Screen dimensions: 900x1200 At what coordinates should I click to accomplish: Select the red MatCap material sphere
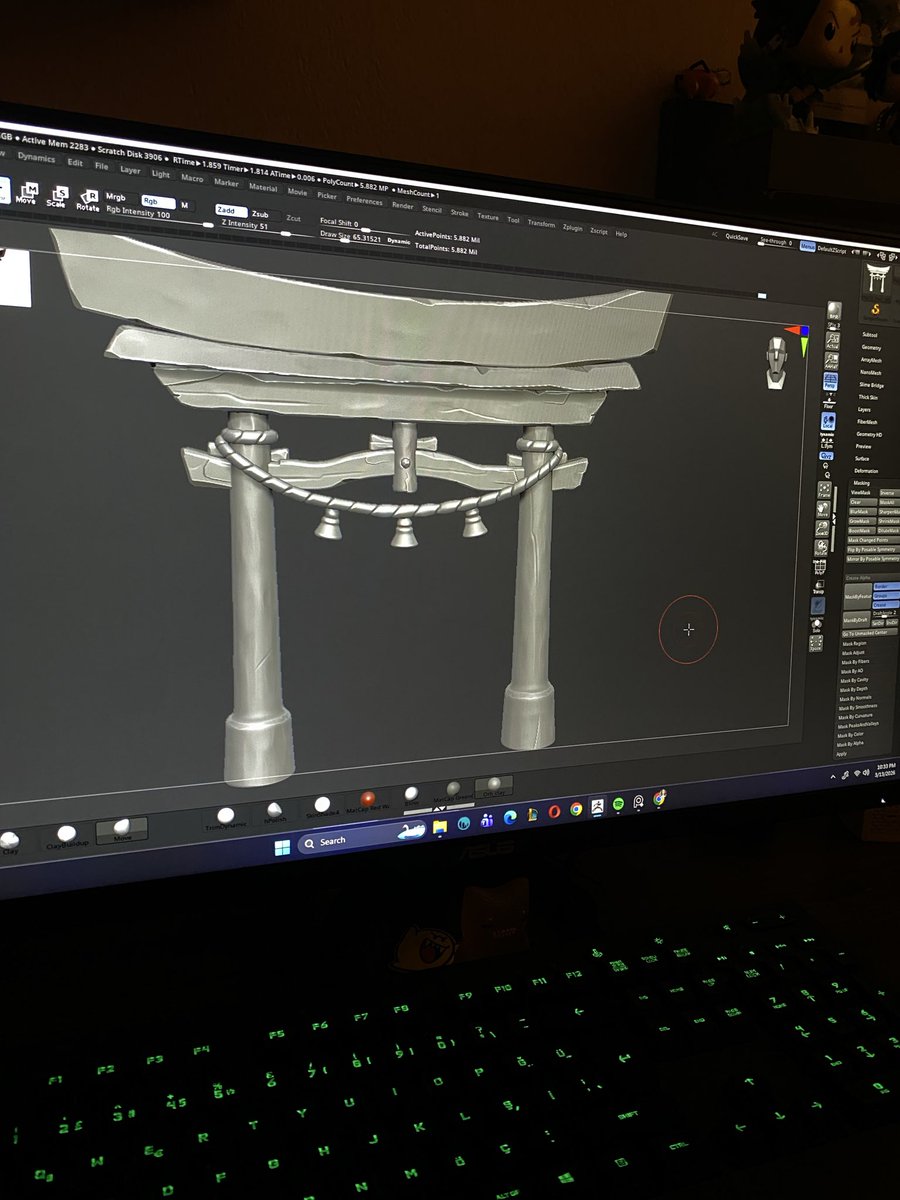tap(369, 801)
